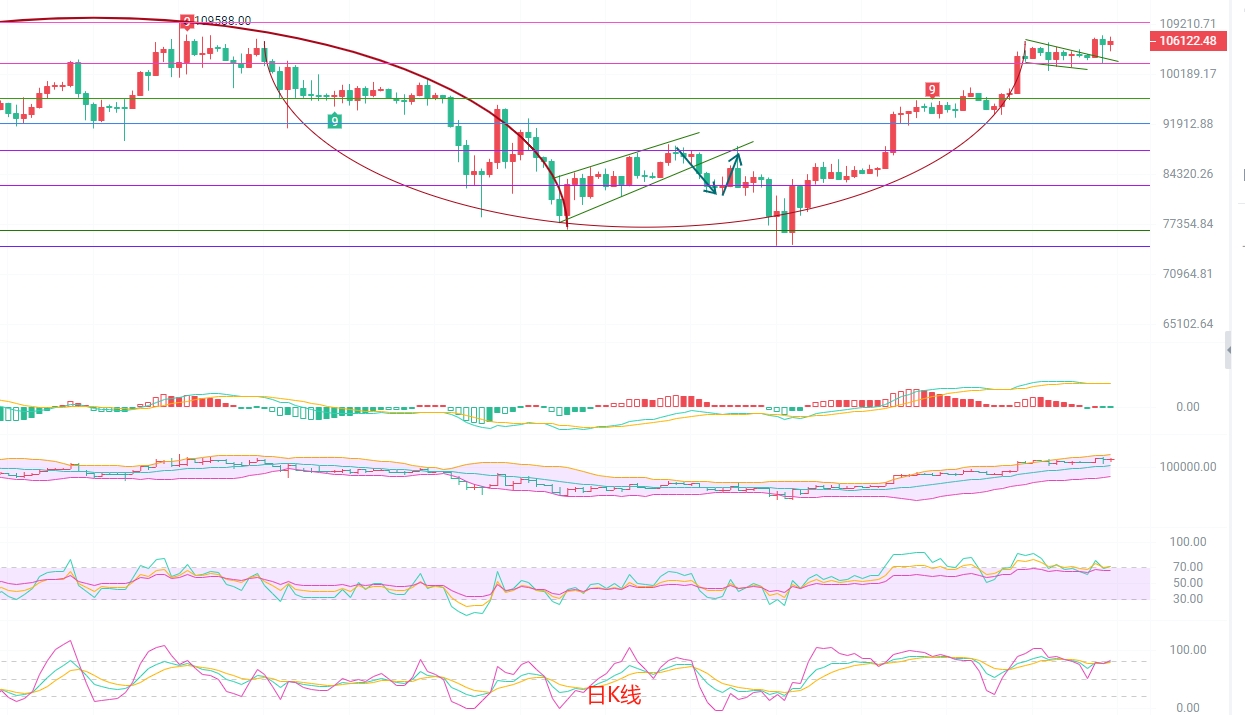Viewport: 1245px width, 715px height.
Task: Click the 70964.81 price axis label
Action: click(x=1188, y=274)
